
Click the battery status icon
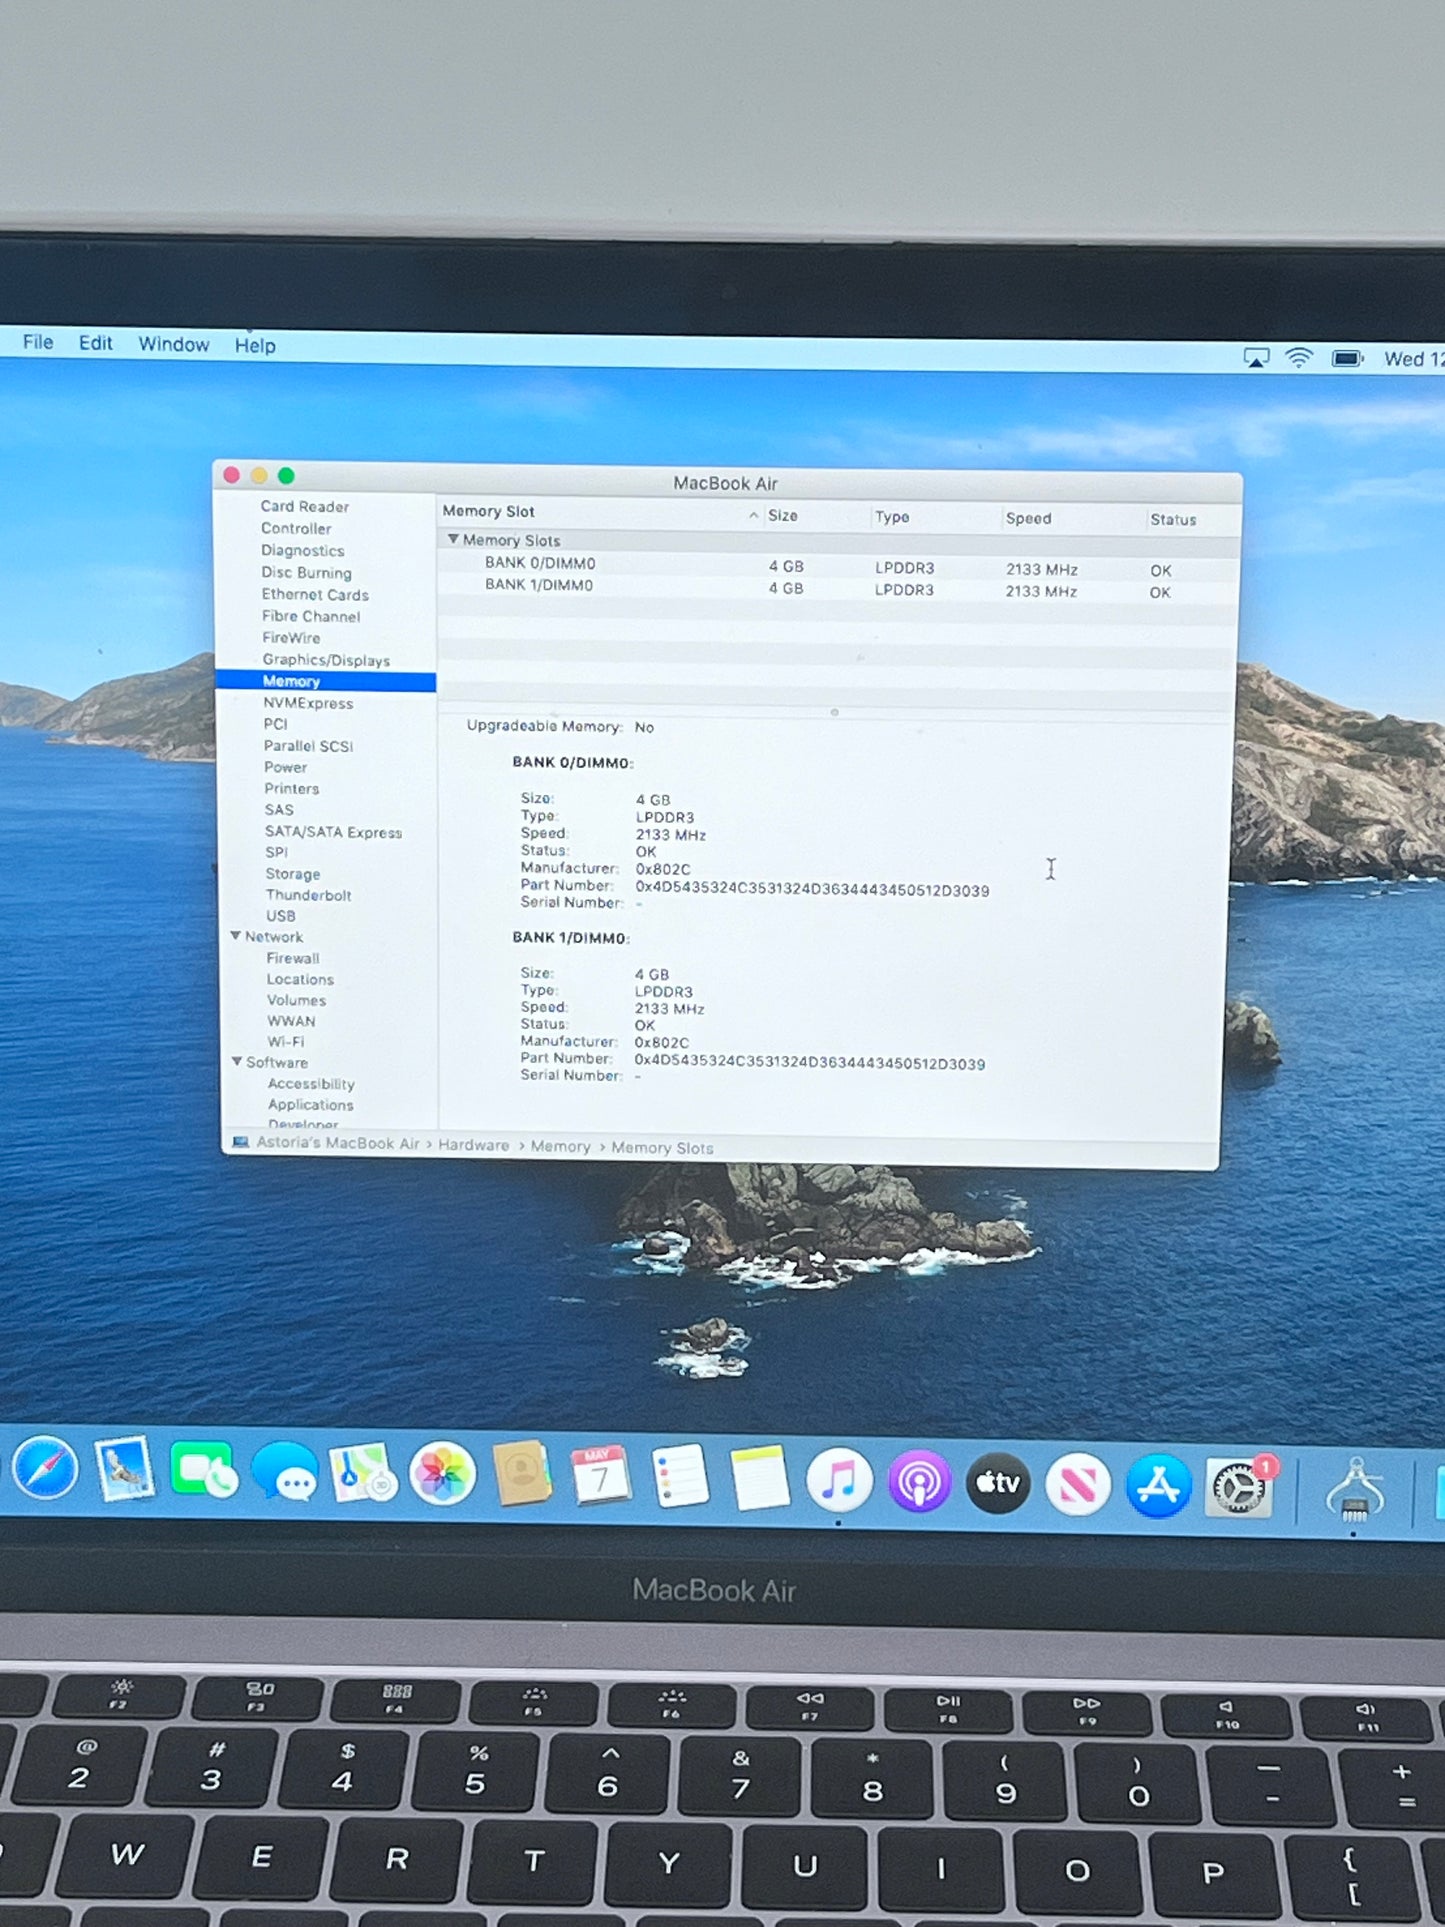[1347, 358]
